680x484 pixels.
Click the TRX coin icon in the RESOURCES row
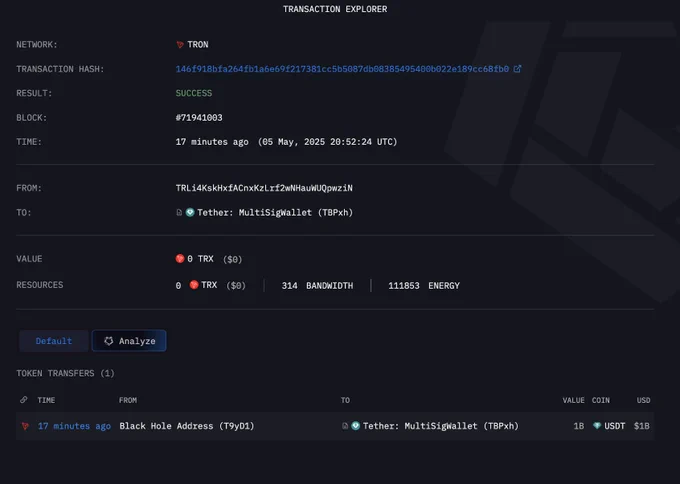click(x=194, y=285)
